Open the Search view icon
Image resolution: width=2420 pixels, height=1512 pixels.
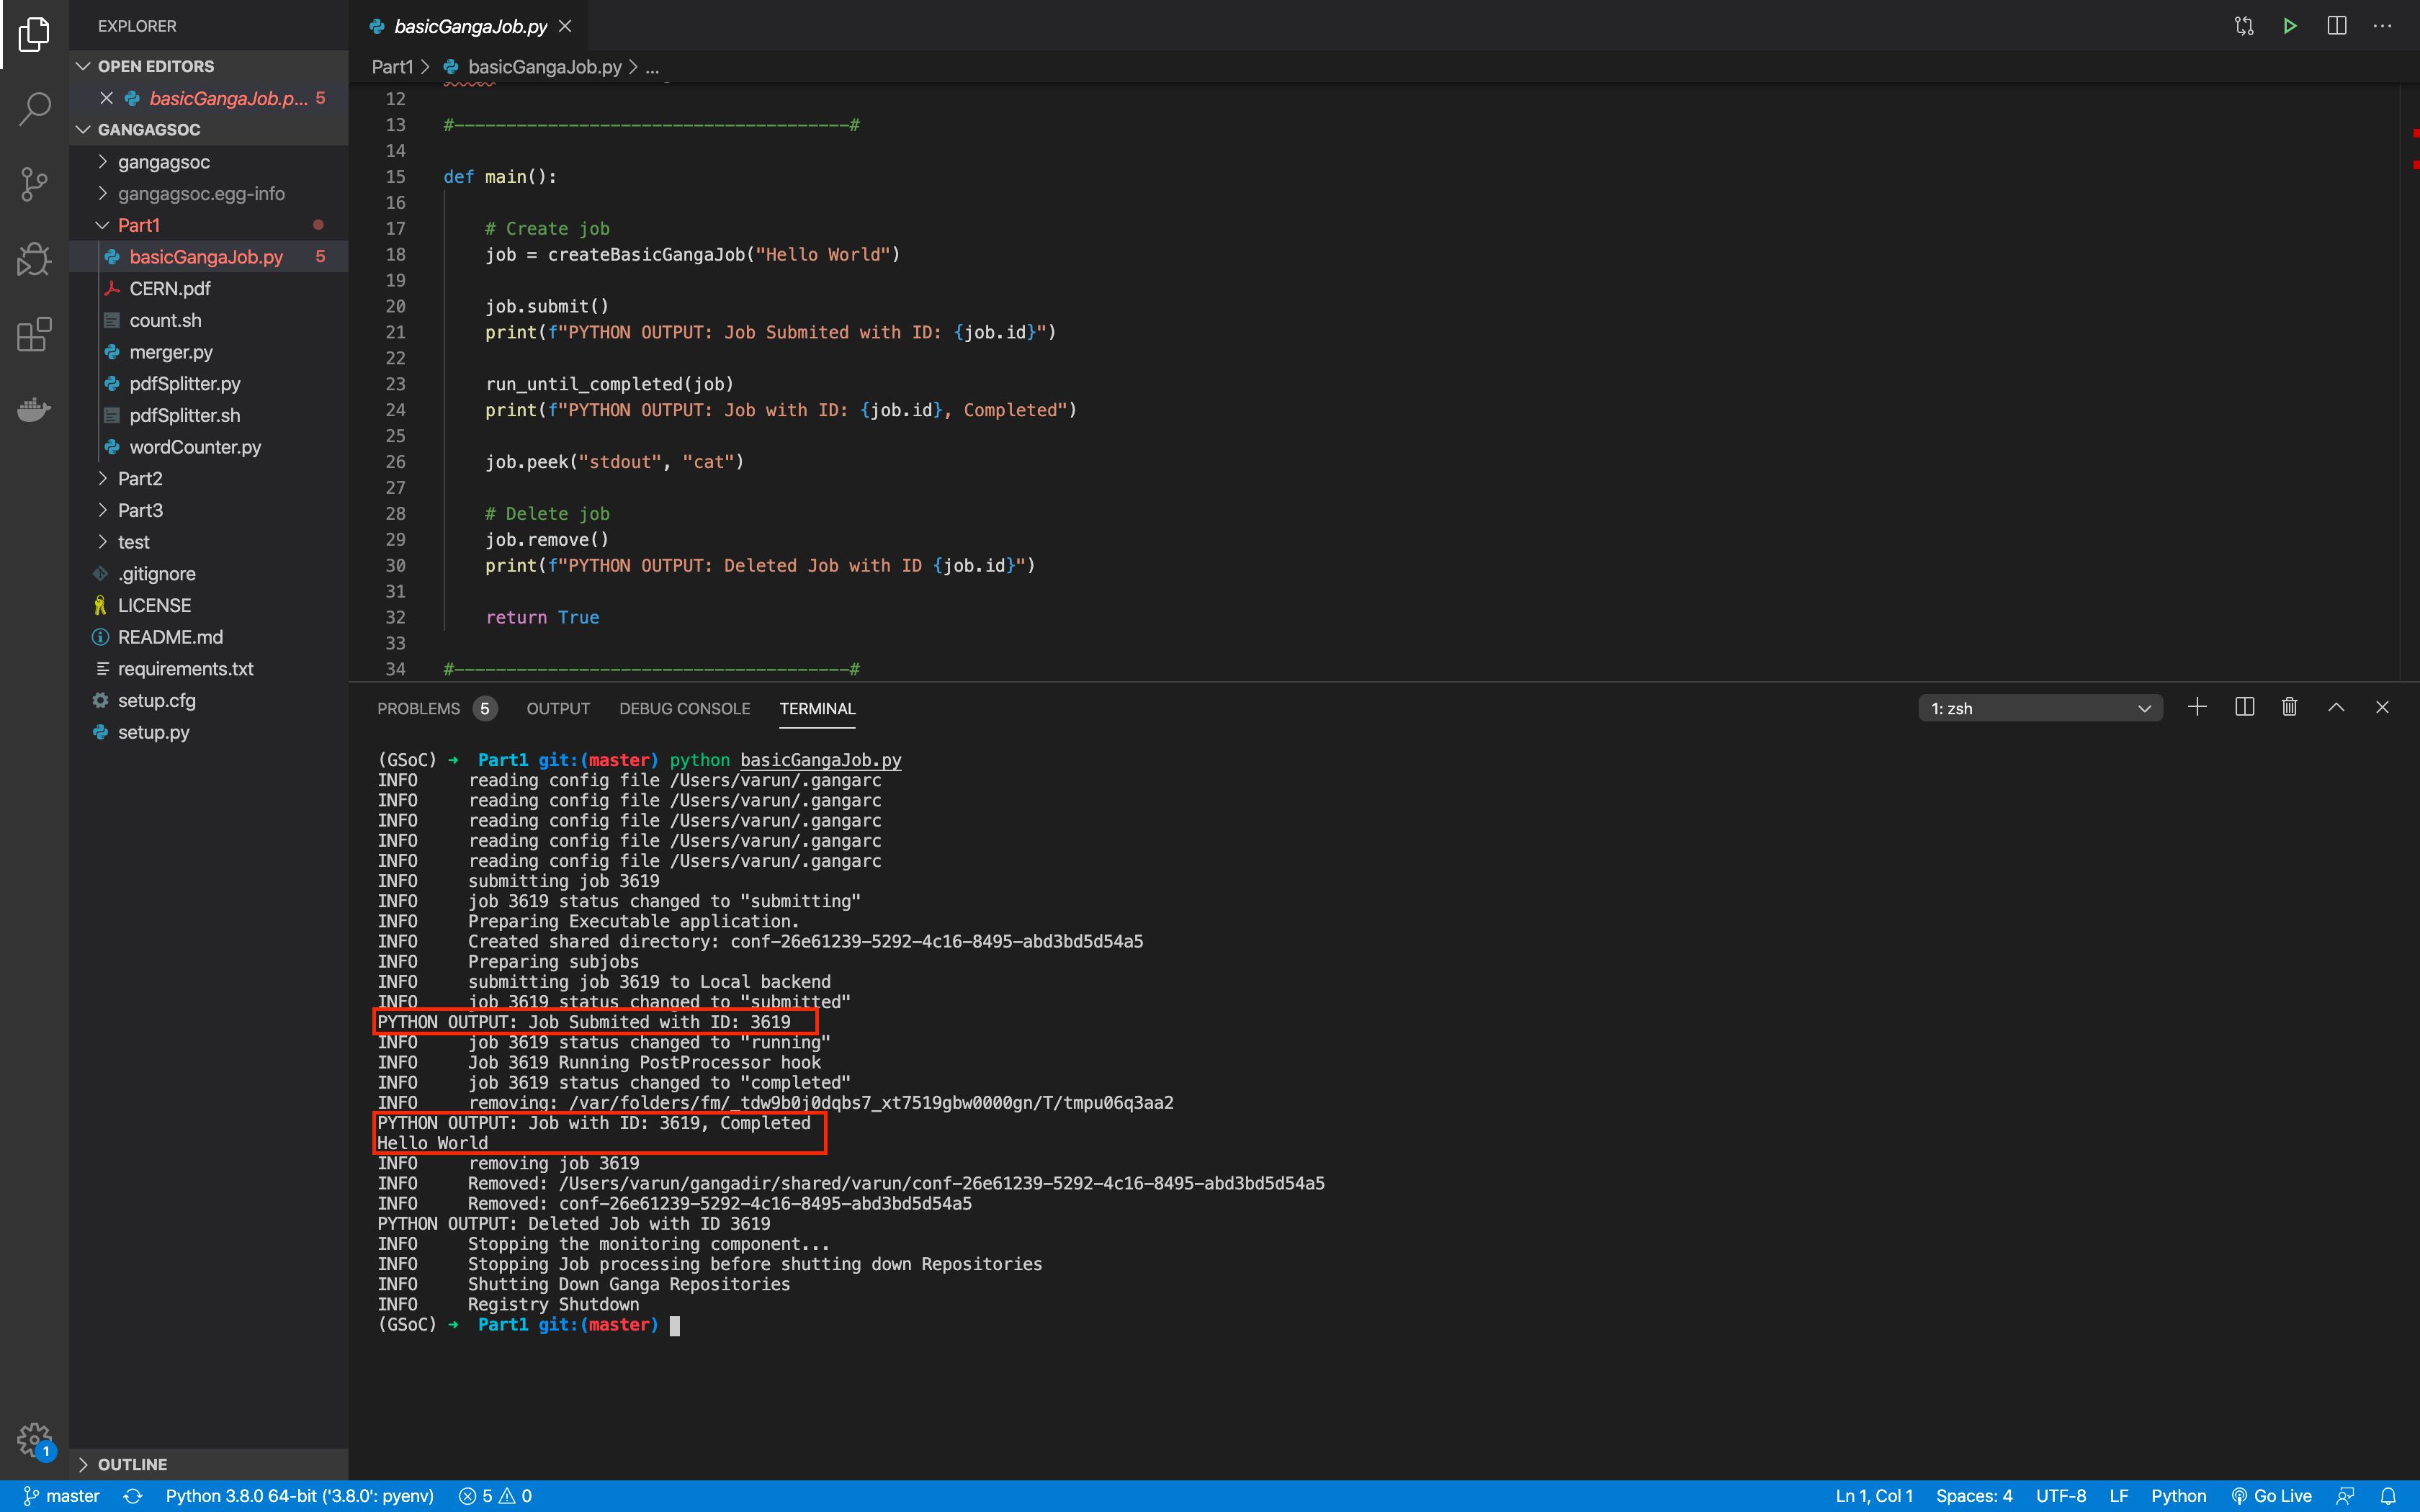[34, 109]
